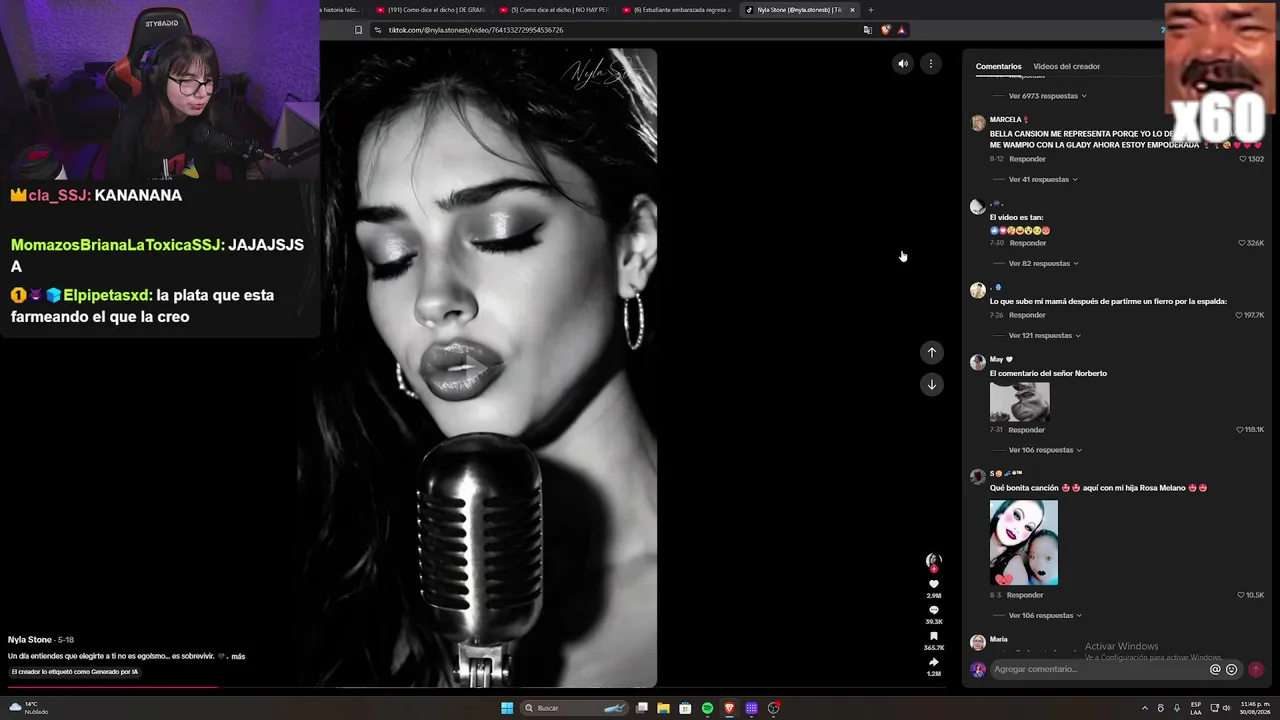Switch to 'Estudiante embarazada regresa' browser tab
The height and width of the screenshot is (720, 1280).
tap(676, 10)
